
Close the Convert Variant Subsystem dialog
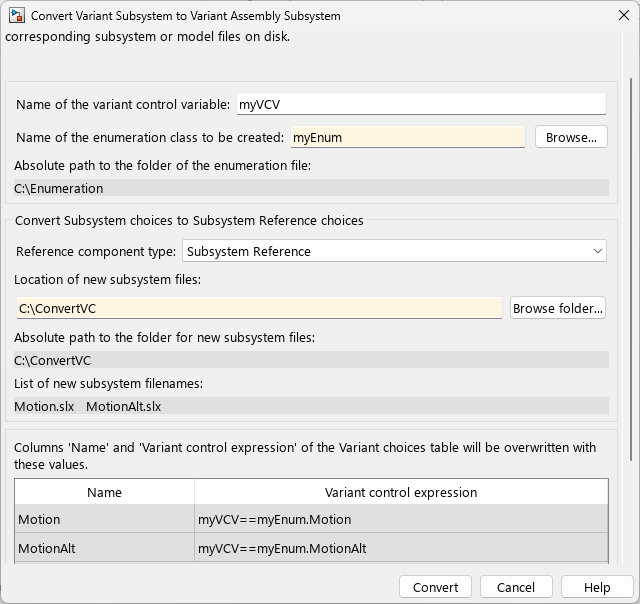click(x=623, y=16)
